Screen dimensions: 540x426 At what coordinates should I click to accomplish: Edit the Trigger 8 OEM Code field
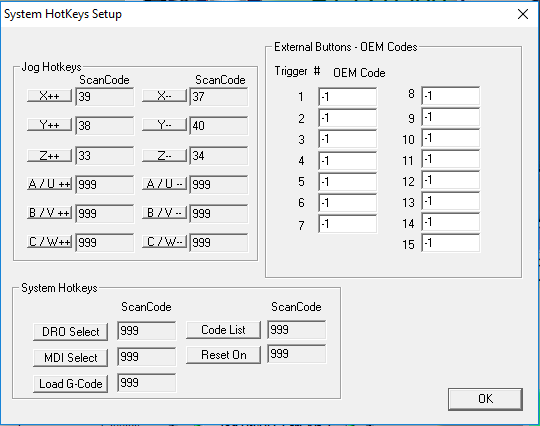(x=450, y=95)
